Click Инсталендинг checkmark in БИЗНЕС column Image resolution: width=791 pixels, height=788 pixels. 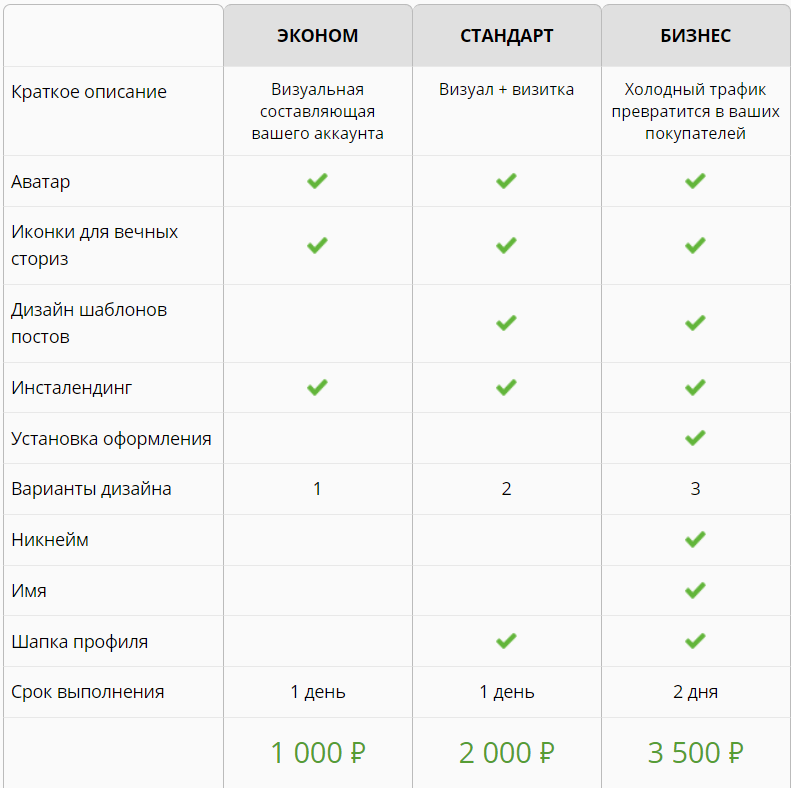point(695,387)
